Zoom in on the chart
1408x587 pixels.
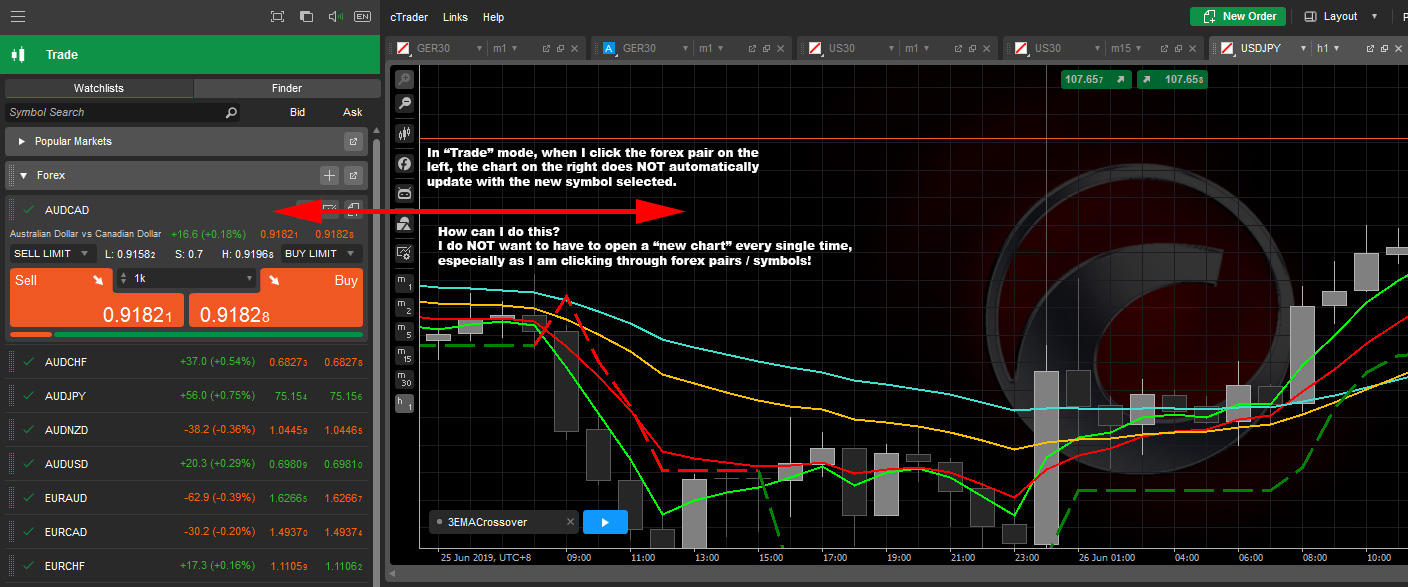pyautogui.click(x=405, y=79)
